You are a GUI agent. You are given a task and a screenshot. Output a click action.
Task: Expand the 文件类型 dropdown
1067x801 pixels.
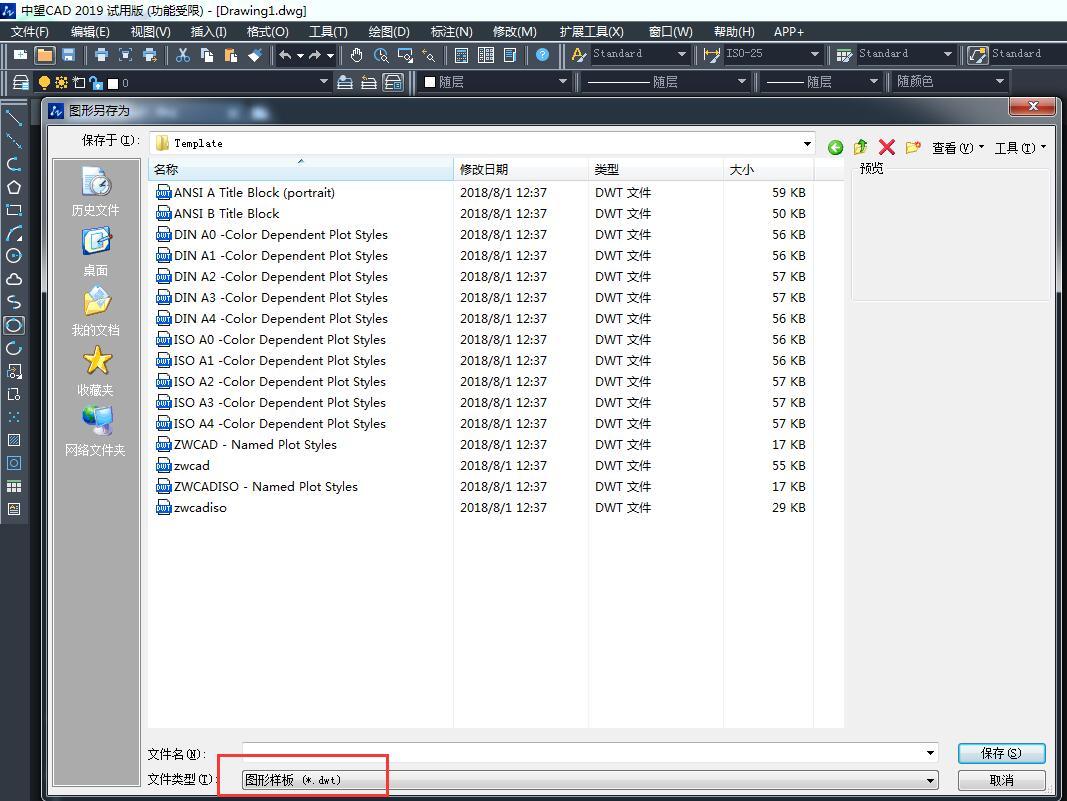[x=930, y=780]
